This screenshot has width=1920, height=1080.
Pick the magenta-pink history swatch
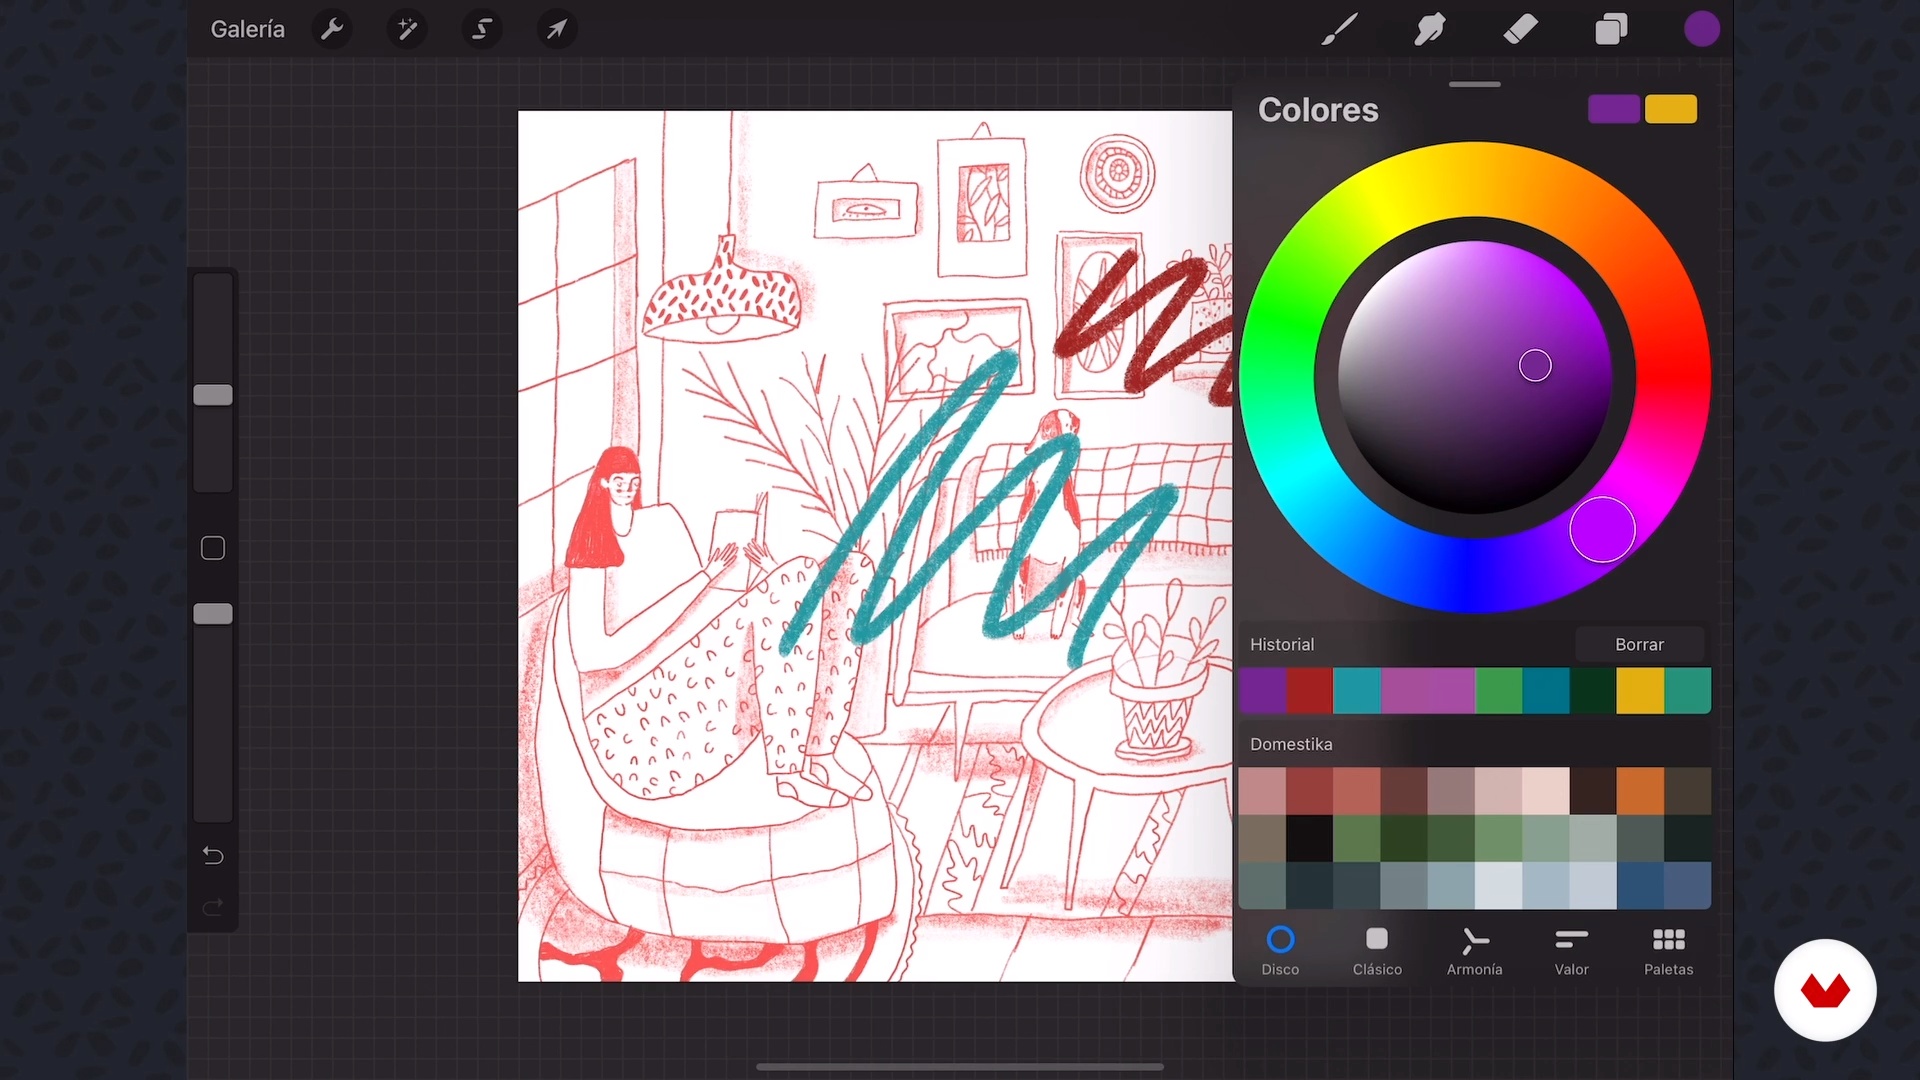pyautogui.click(x=1428, y=691)
